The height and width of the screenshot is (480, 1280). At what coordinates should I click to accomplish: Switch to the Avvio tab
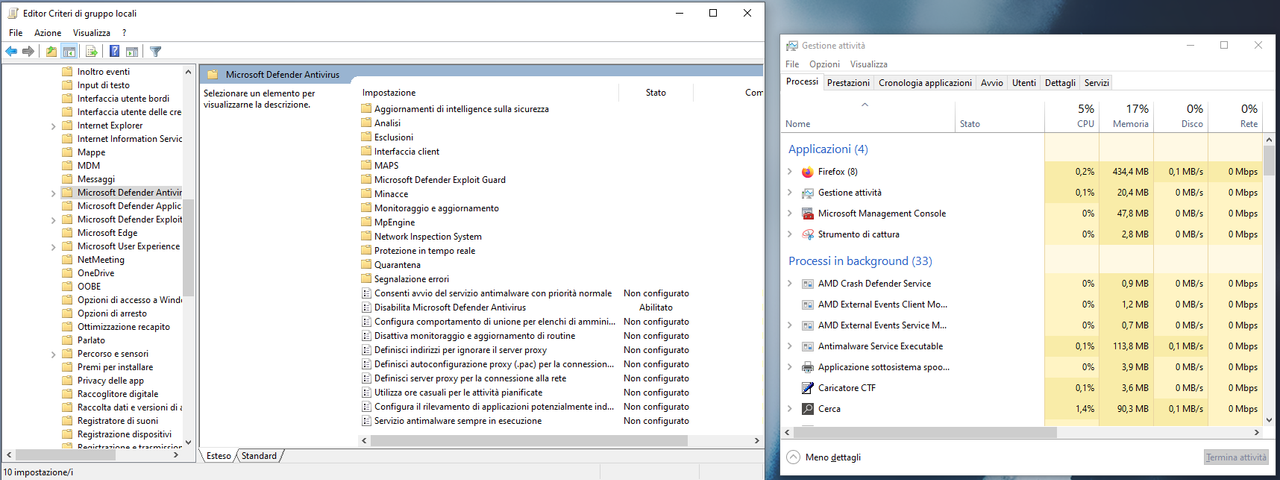pos(992,83)
